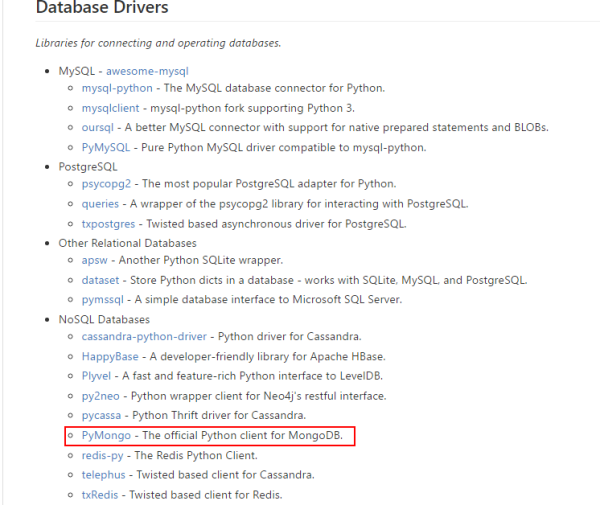The width and height of the screenshot is (600, 505).
Task: Open the txpostgres driver link
Action: click(108, 224)
